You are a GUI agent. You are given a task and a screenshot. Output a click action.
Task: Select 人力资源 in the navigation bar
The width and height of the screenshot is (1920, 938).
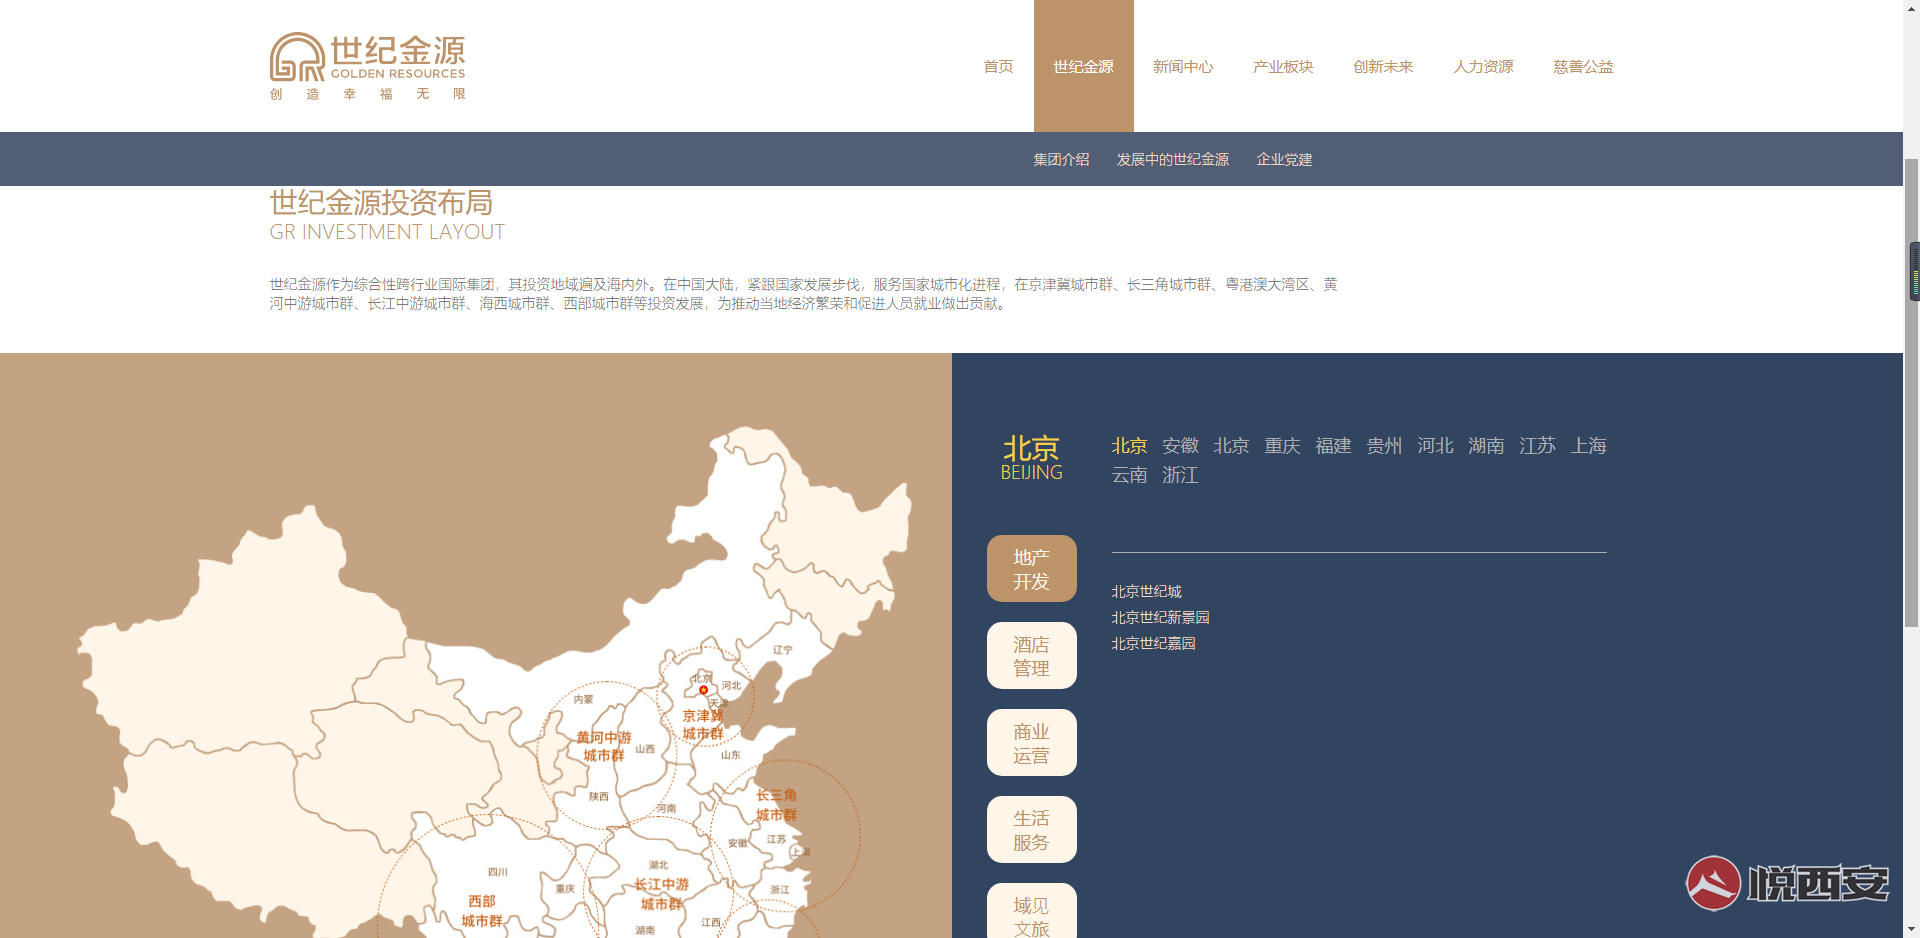(1483, 66)
